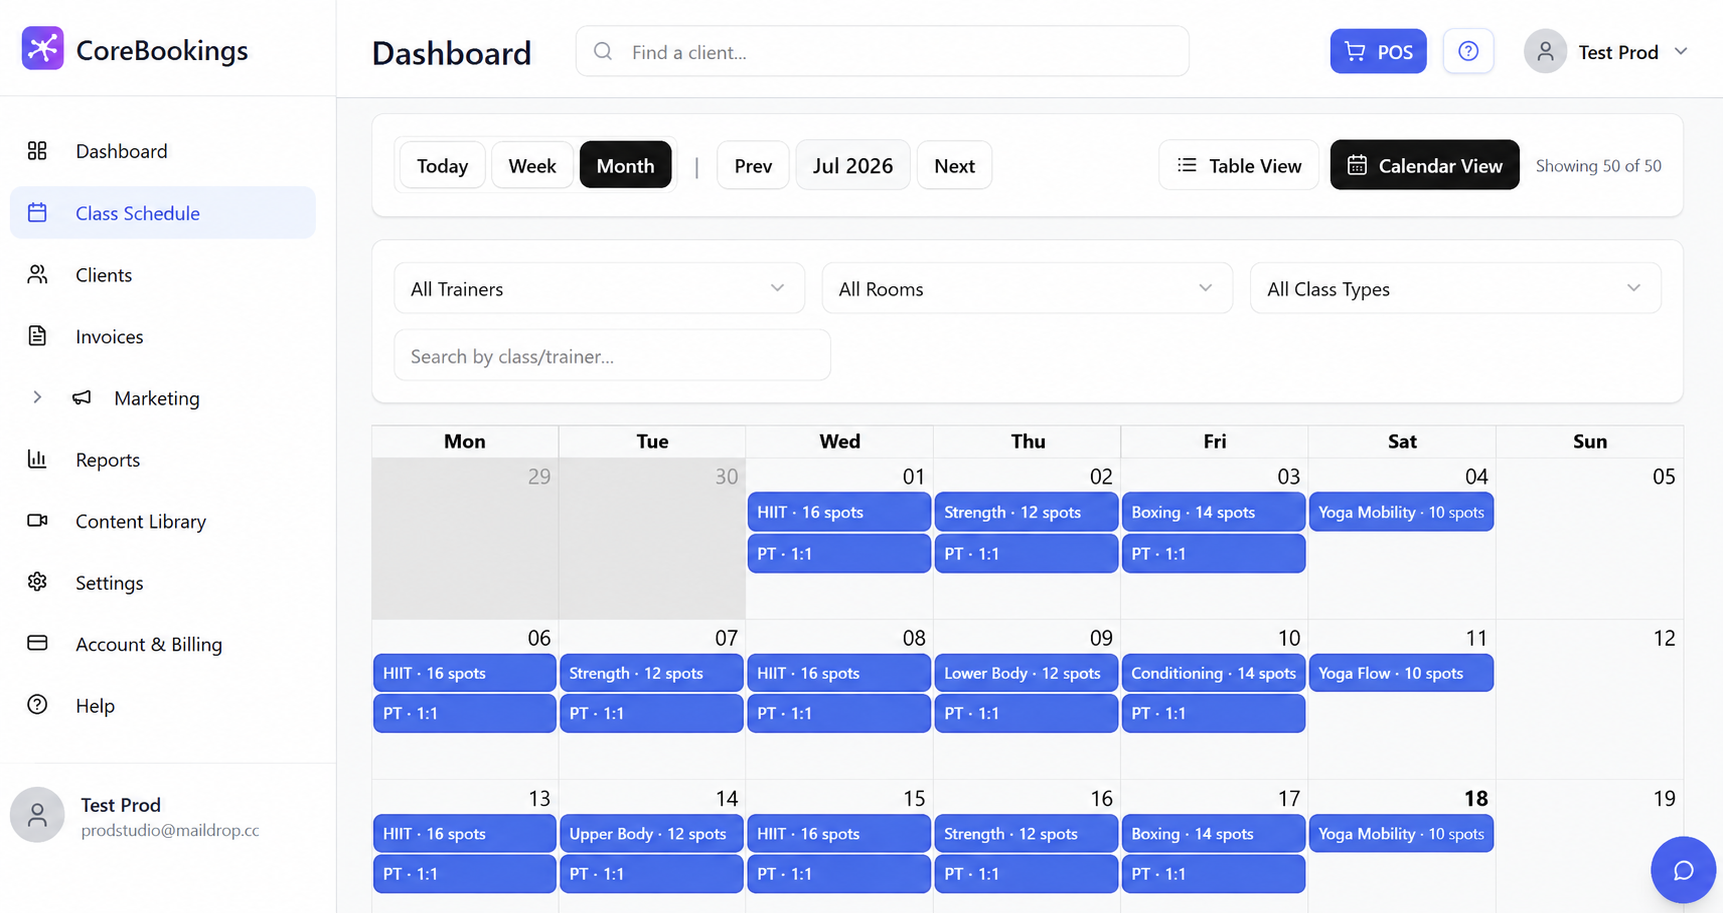The width and height of the screenshot is (1723, 913).
Task: Click the Dashboard grid icon in sidebar
Action: 37,150
